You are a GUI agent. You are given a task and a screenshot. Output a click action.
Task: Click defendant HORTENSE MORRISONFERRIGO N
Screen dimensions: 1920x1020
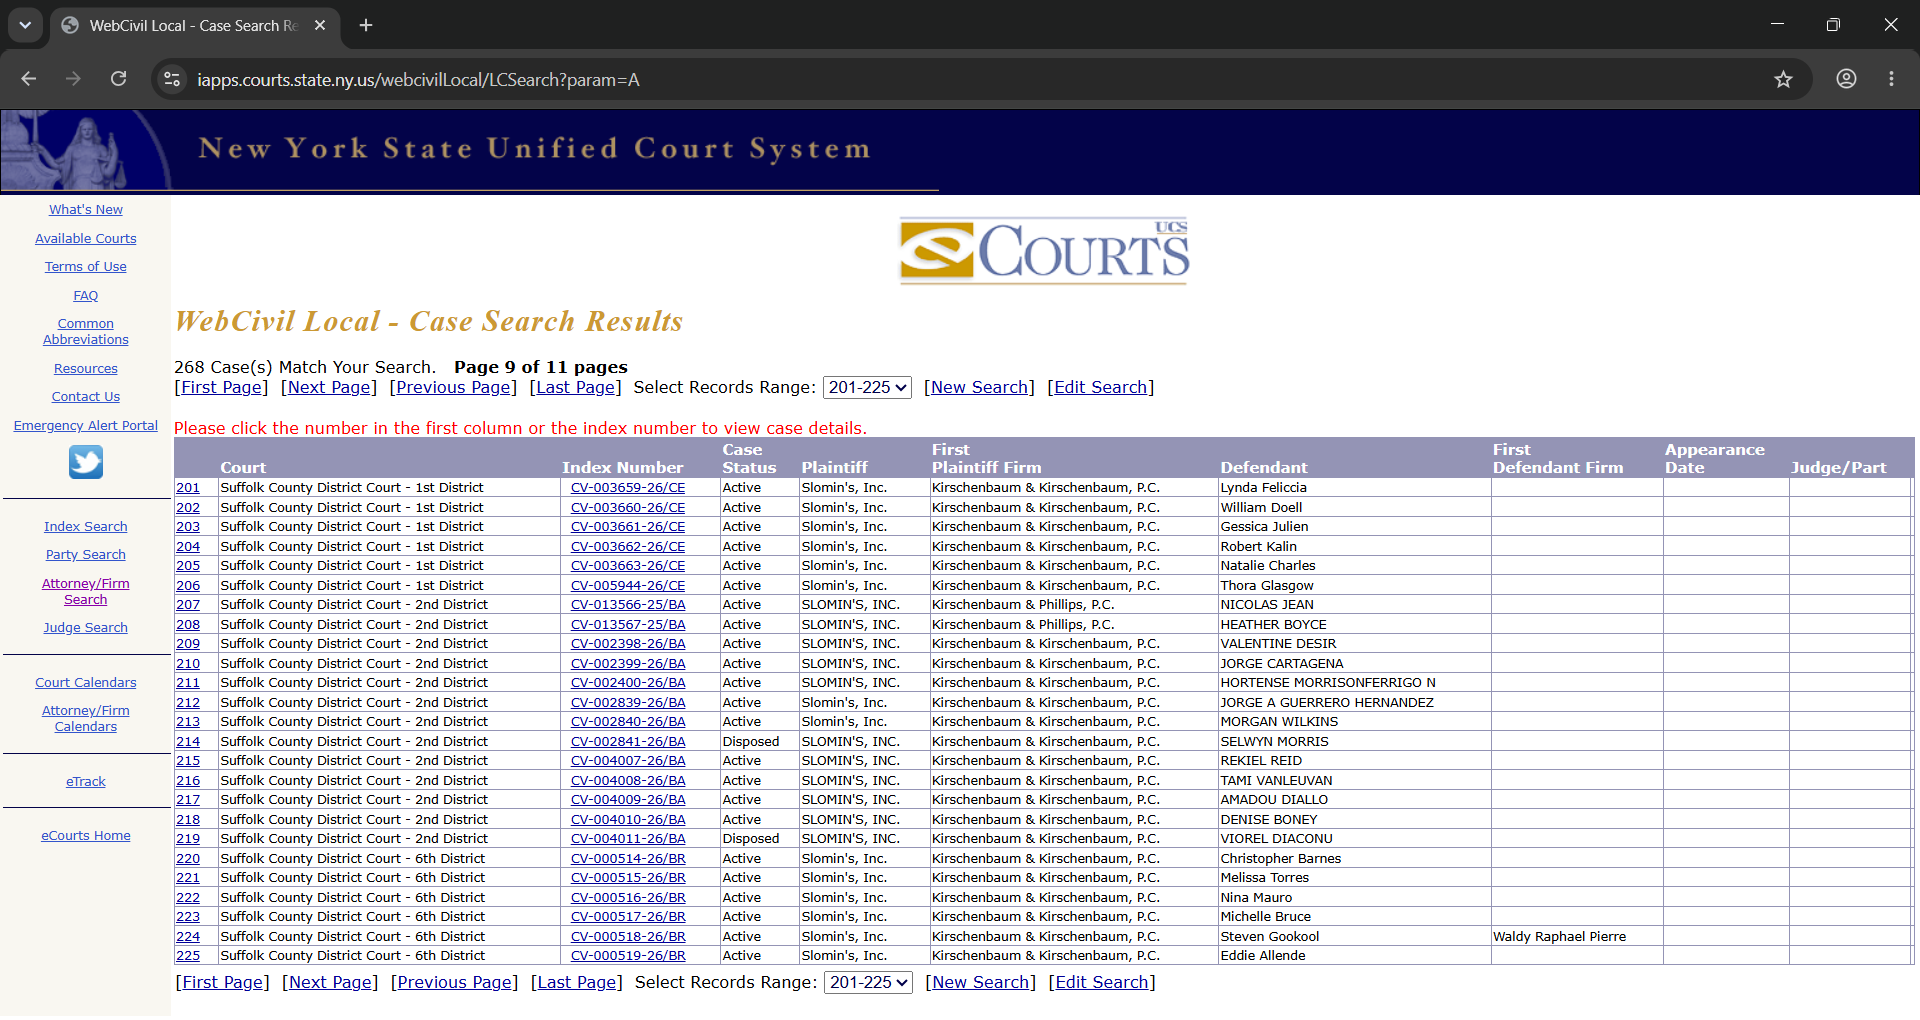(1328, 683)
